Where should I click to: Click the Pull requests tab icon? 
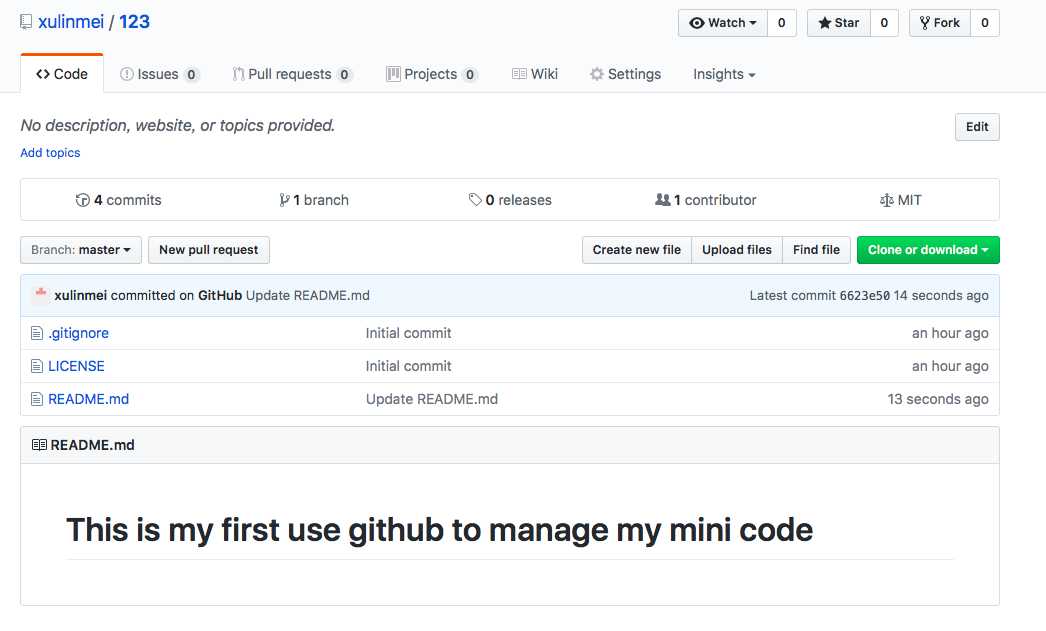237,74
